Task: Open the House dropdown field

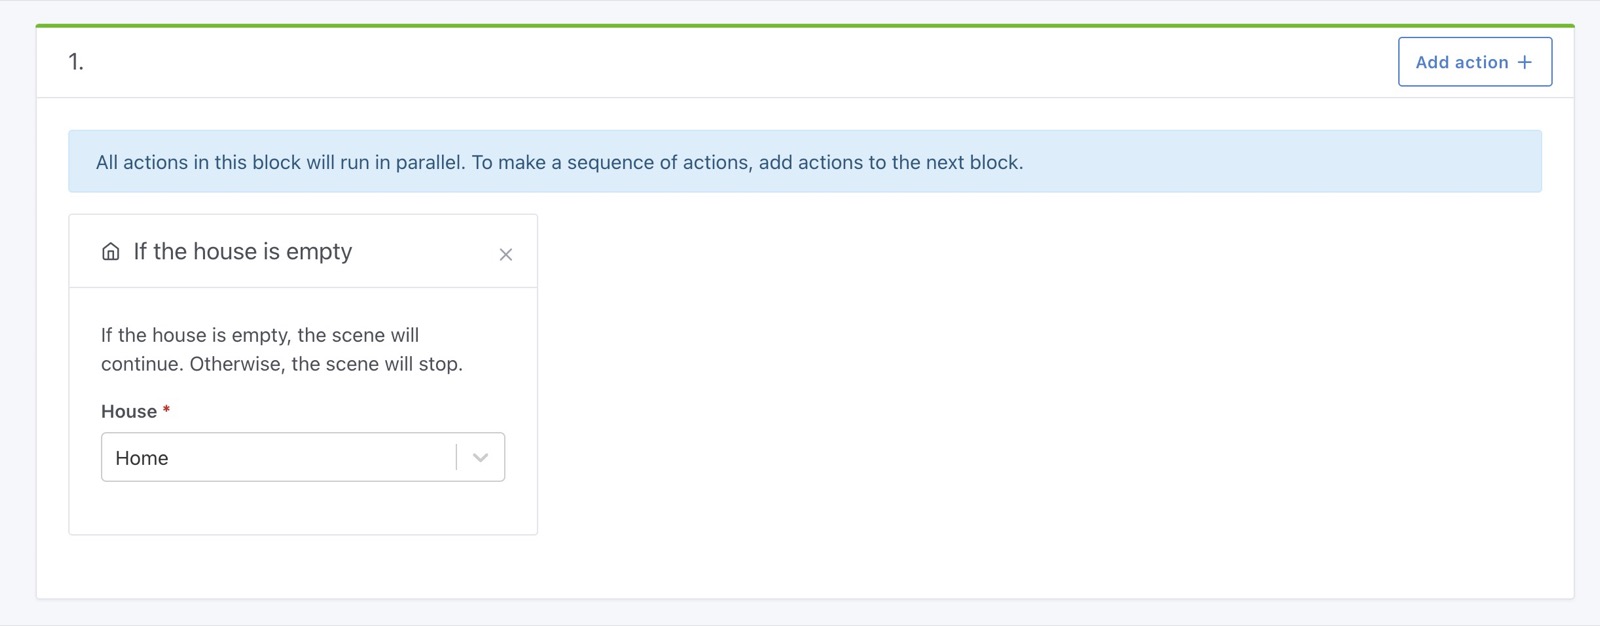Action: (280, 458)
